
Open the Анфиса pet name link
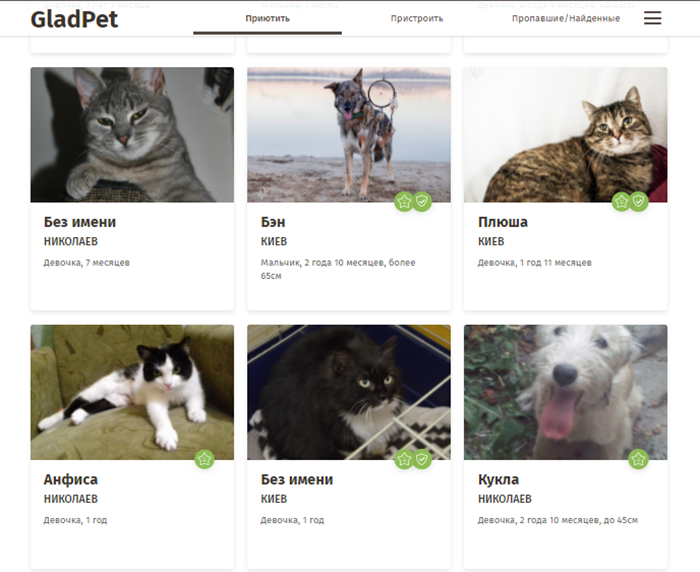click(x=71, y=479)
